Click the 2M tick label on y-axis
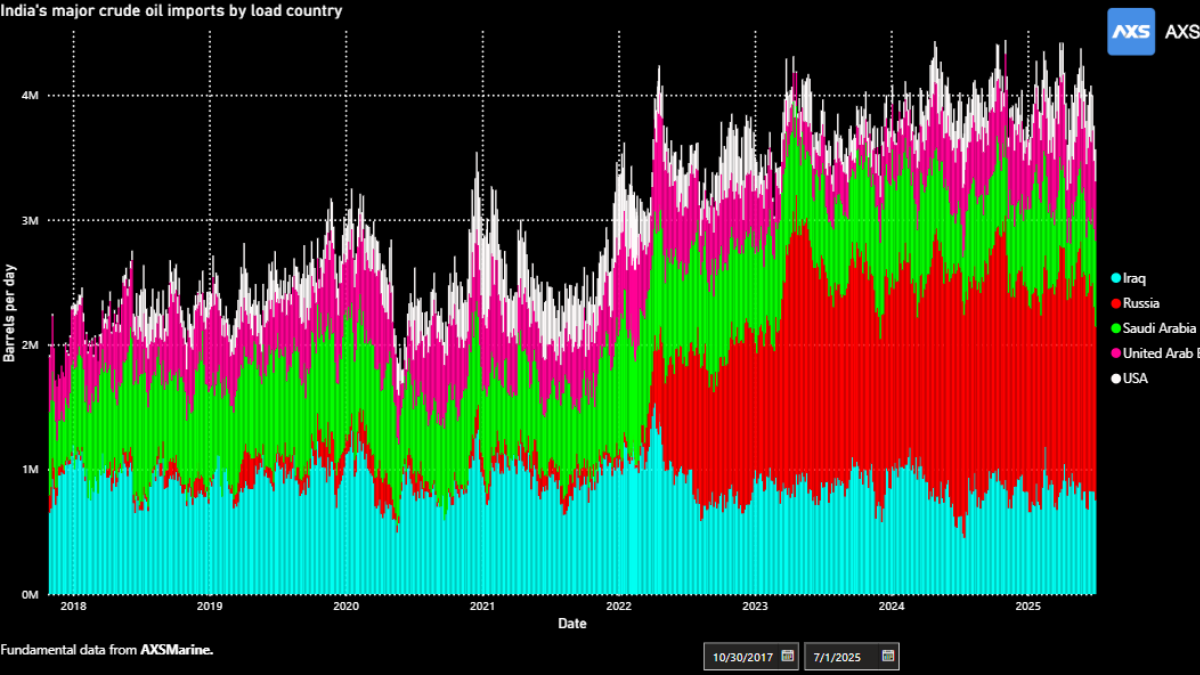 click(x=28, y=345)
